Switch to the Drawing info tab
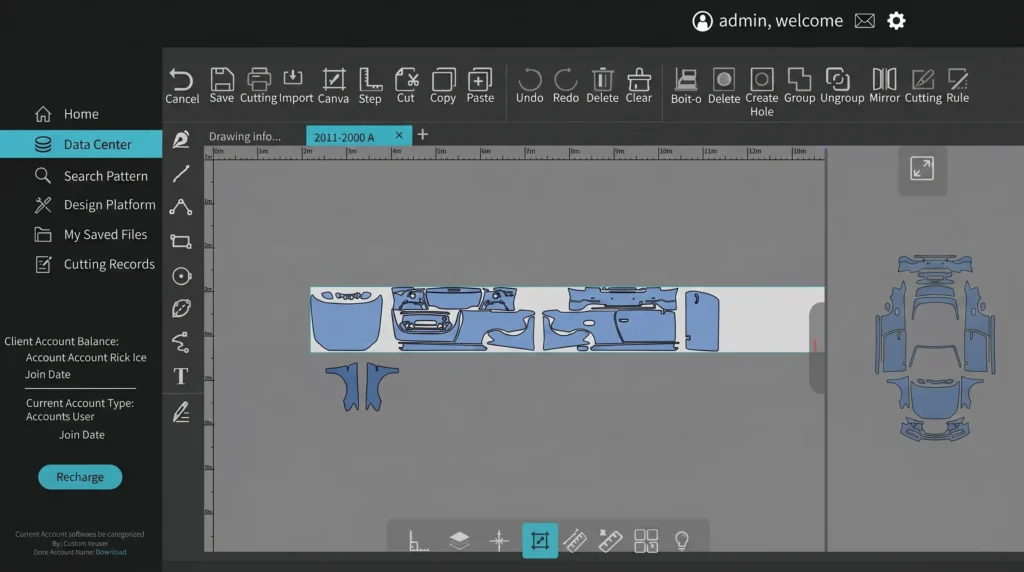The height and width of the screenshot is (572, 1024). click(245, 136)
